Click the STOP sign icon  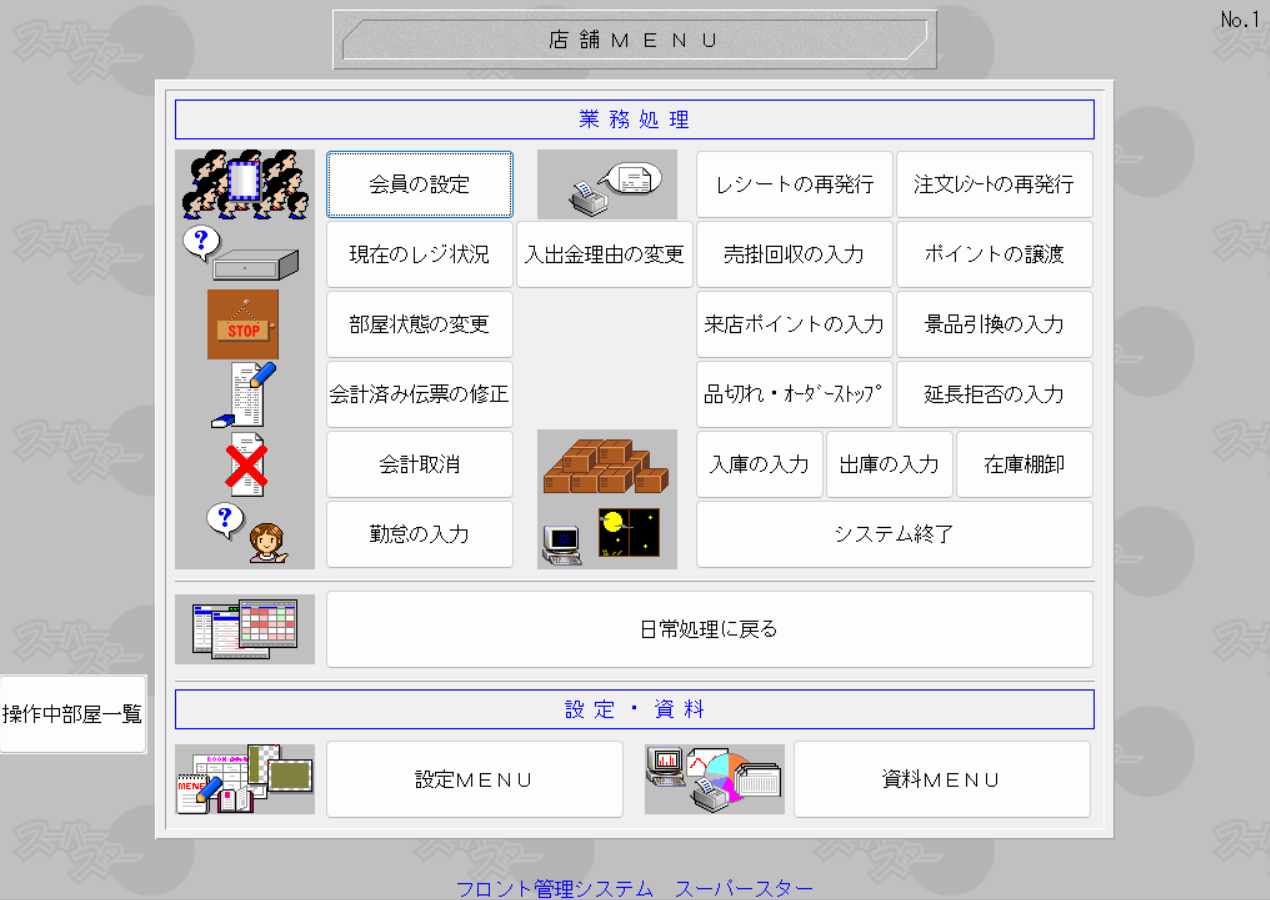[243, 324]
